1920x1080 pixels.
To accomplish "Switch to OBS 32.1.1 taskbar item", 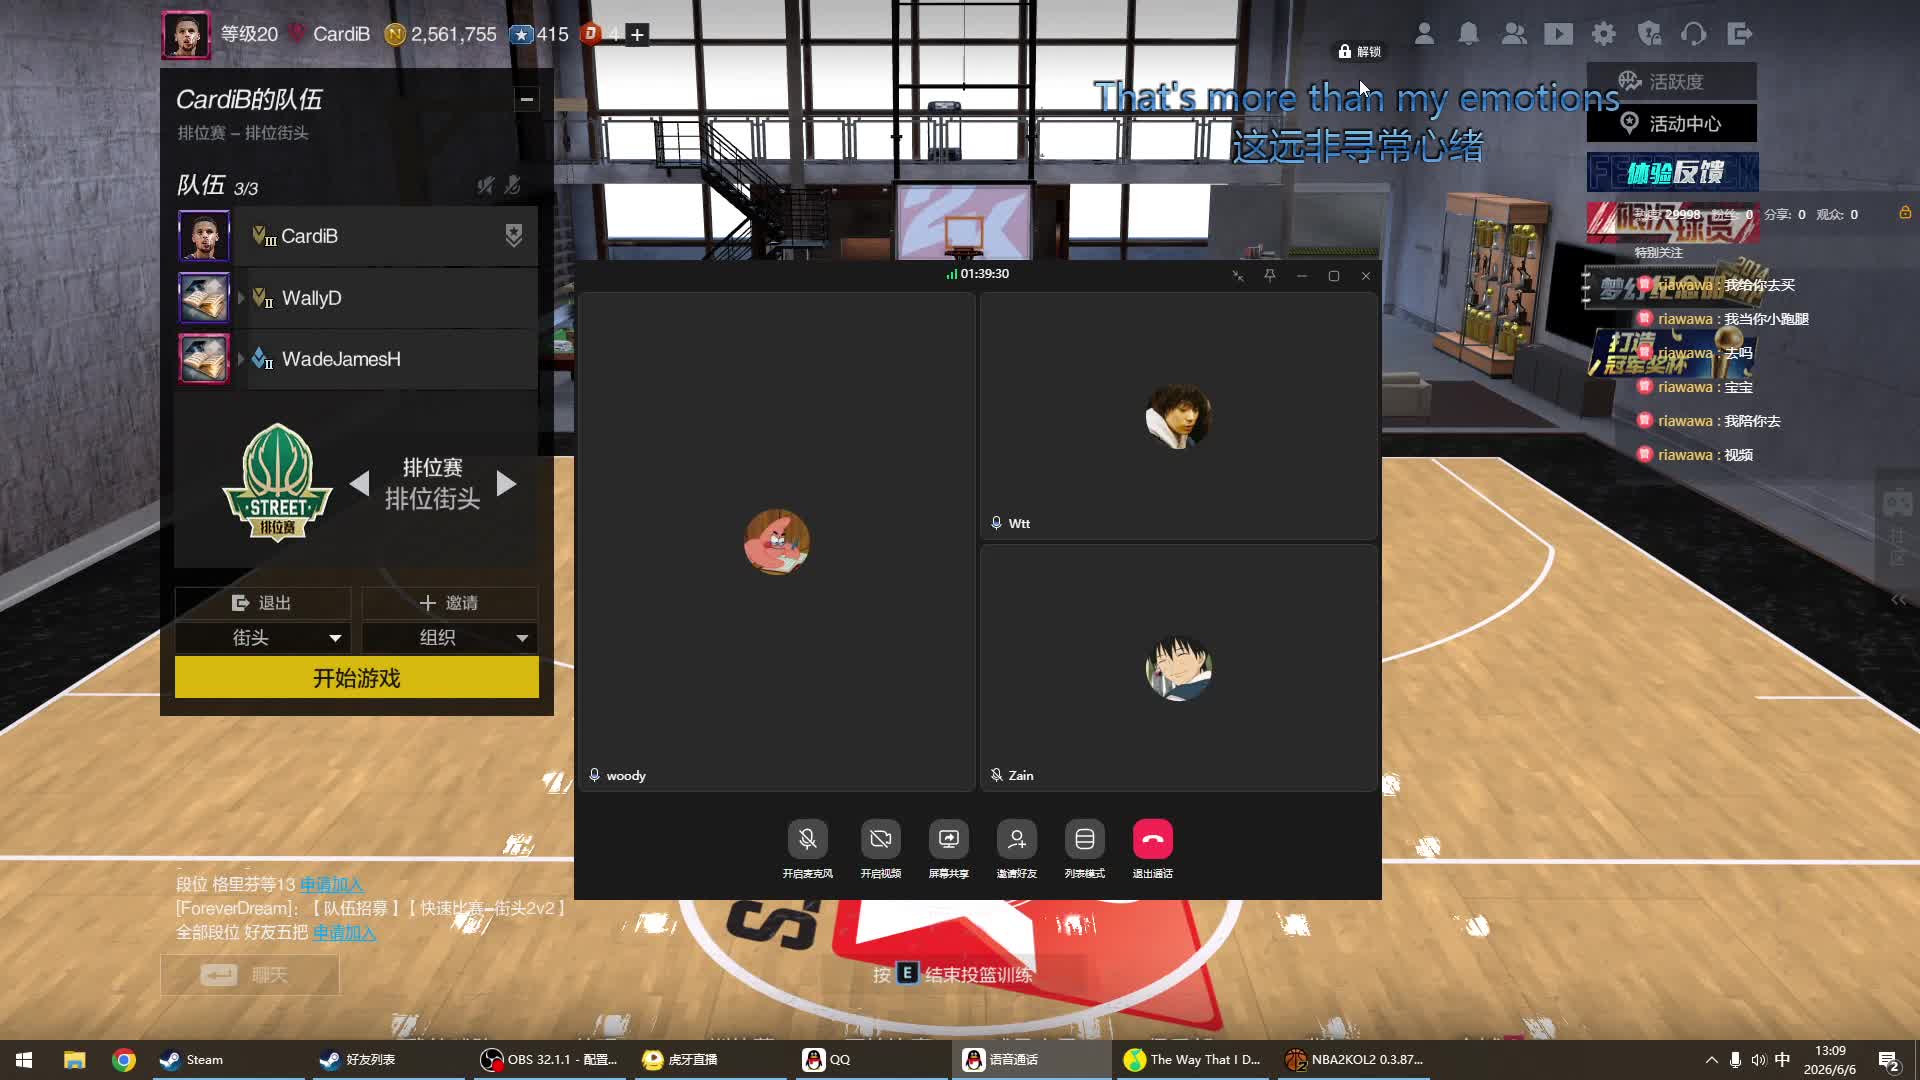I will tap(550, 1060).
